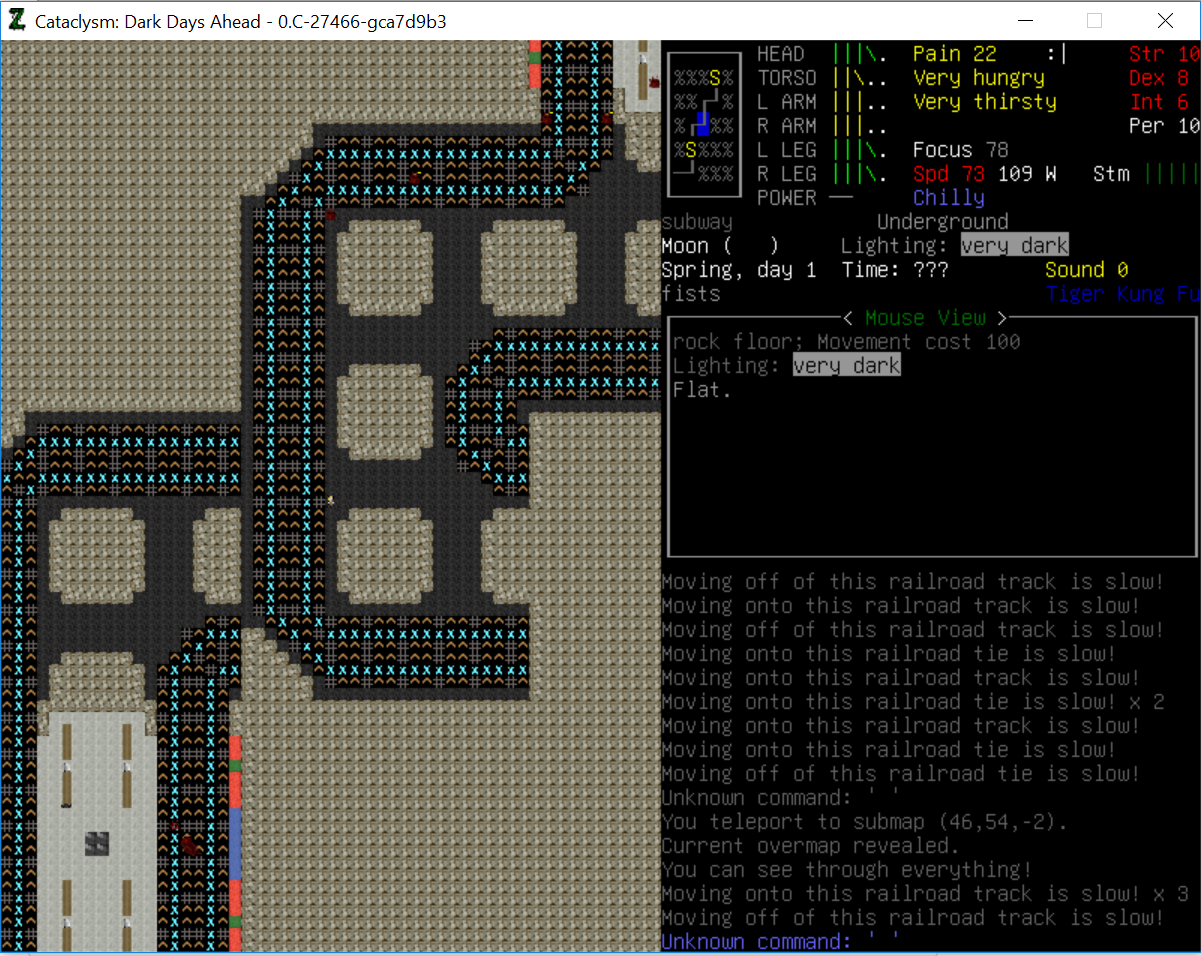Click the blue Unknown command message
This screenshot has width=1201, height=956.
click(x=781, y=942)
